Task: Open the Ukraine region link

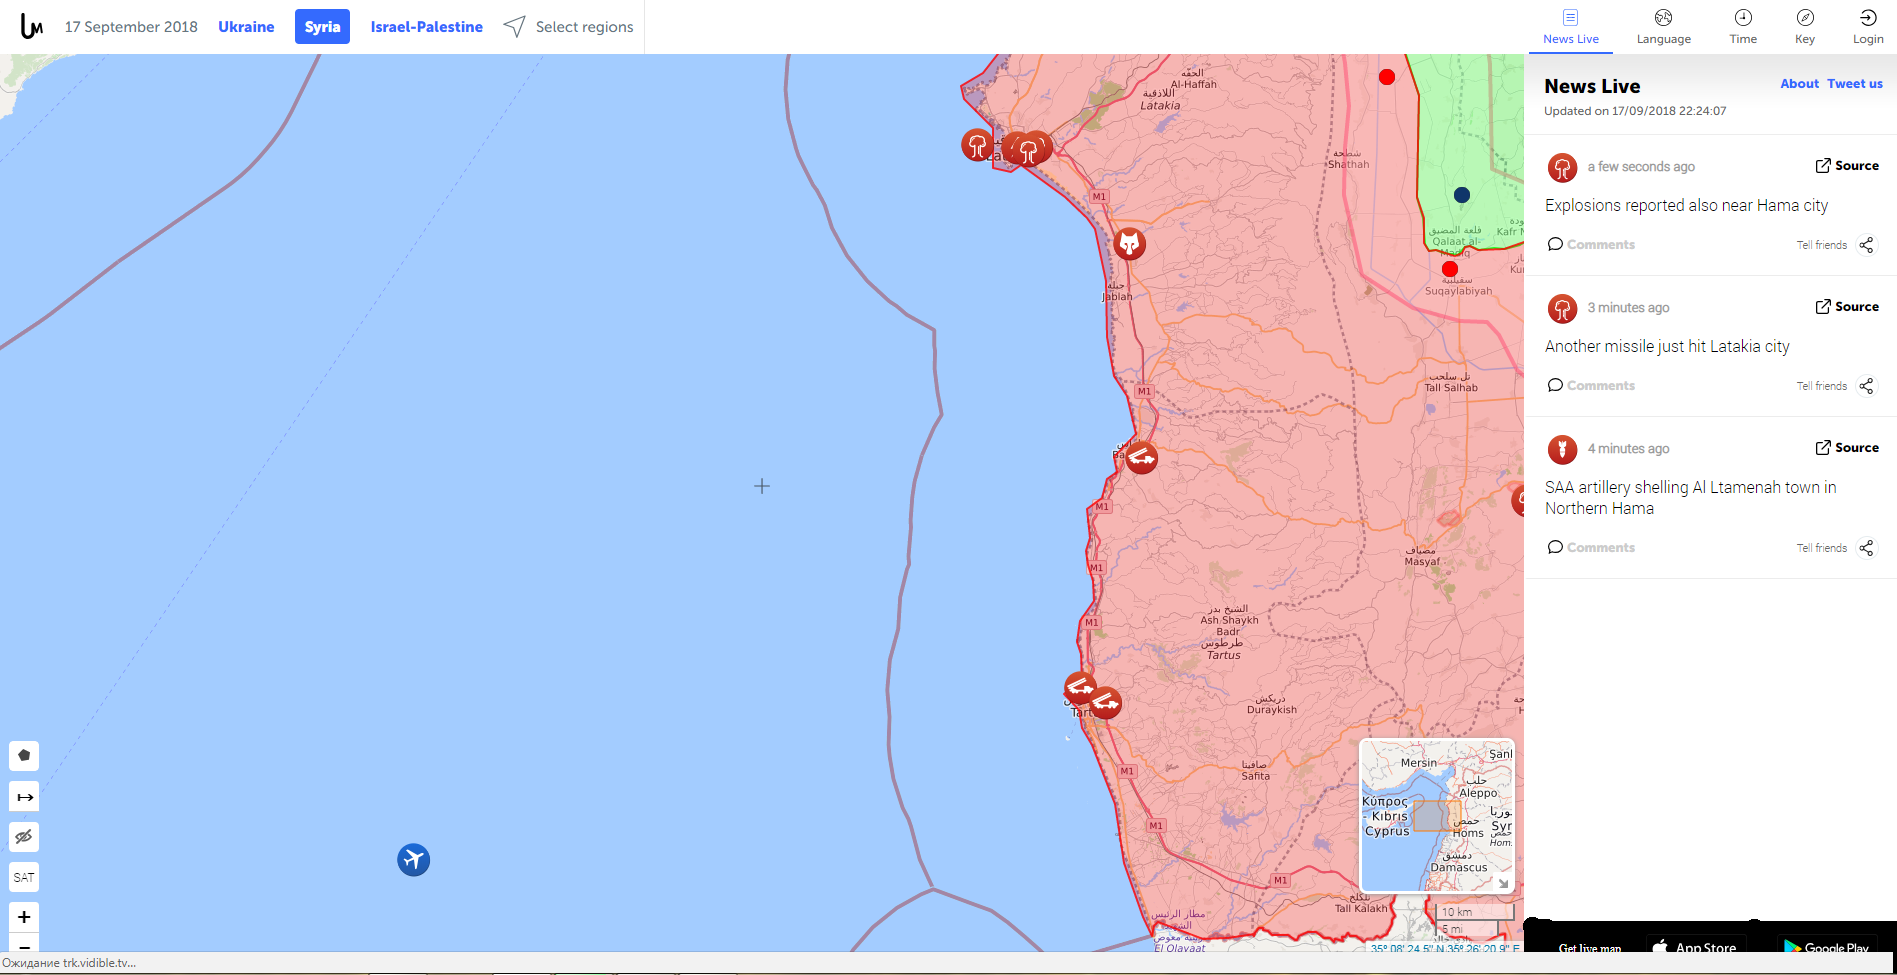Action: click(246, 27)
